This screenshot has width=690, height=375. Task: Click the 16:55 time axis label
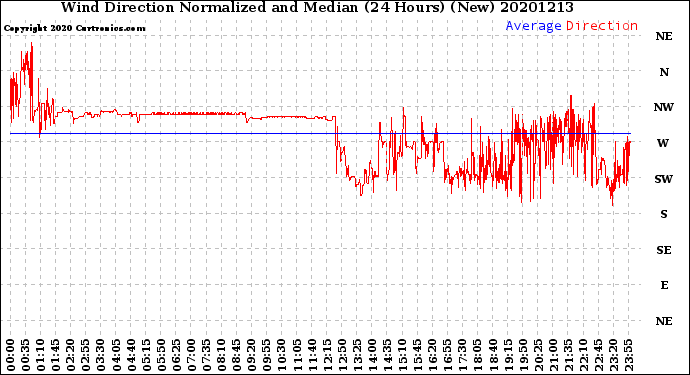point(447,354)
